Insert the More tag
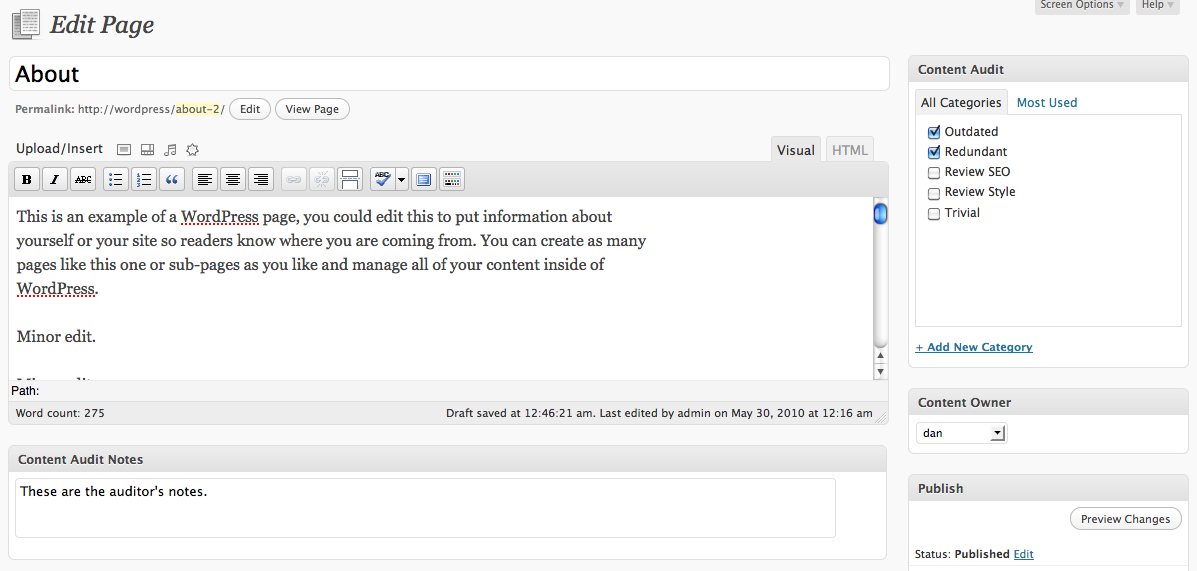The height and width of the screenshot is (571, 1197). [350, 179]
